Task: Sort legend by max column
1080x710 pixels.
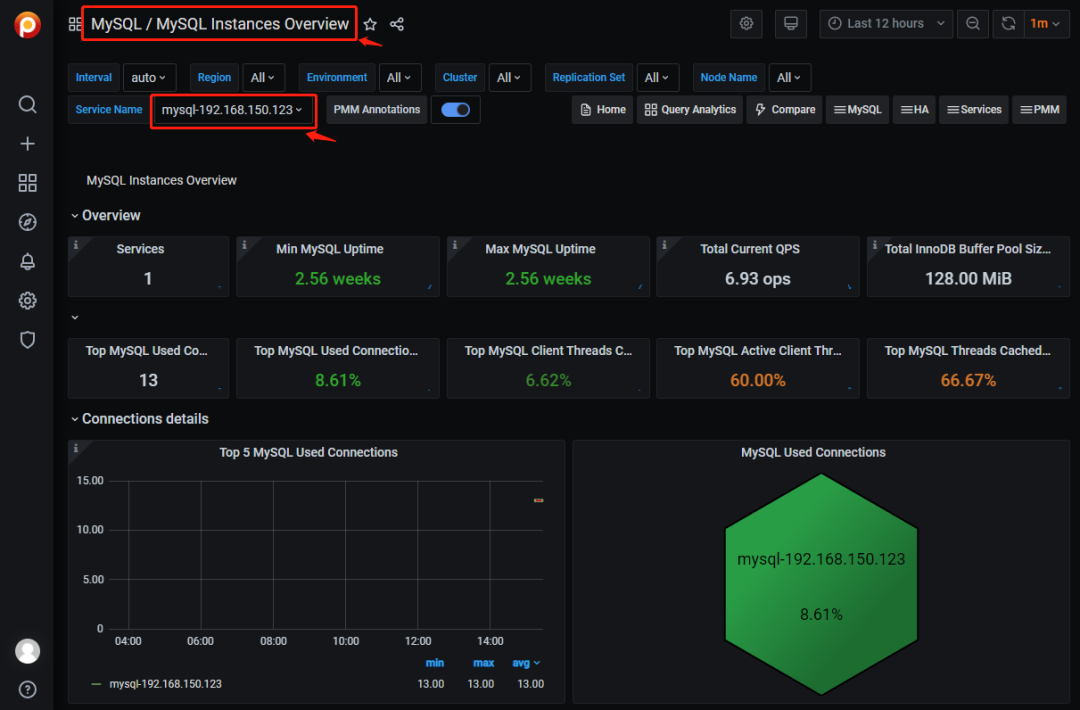Action: point(484,663)
